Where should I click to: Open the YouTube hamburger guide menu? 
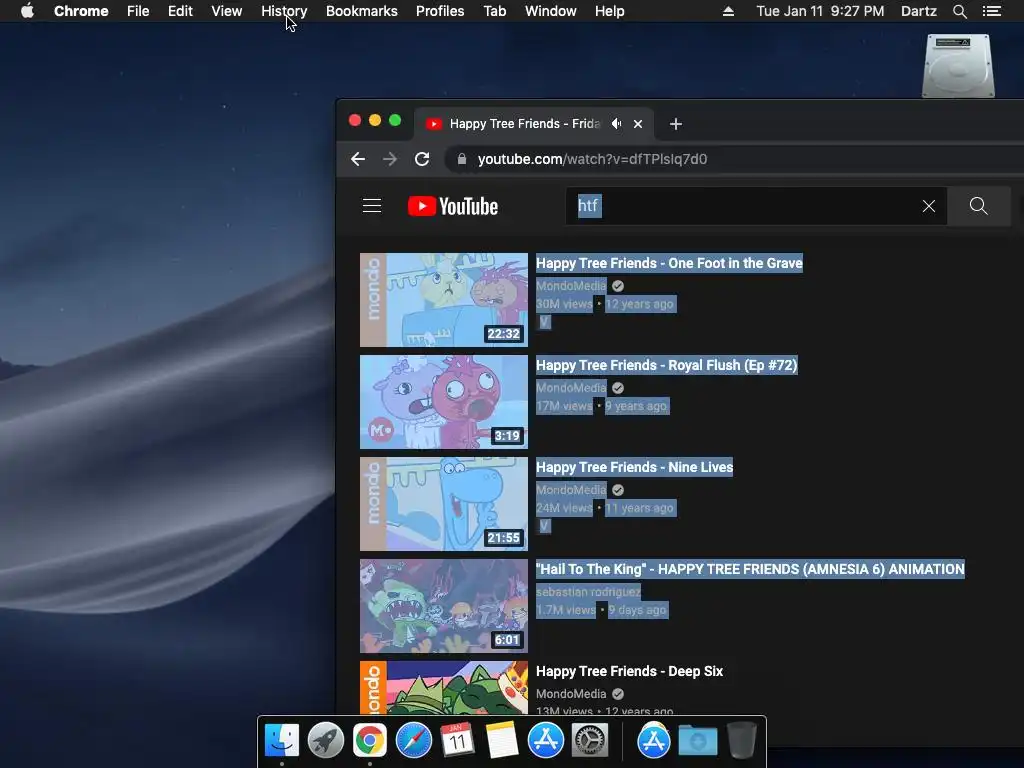pos(372,206)
